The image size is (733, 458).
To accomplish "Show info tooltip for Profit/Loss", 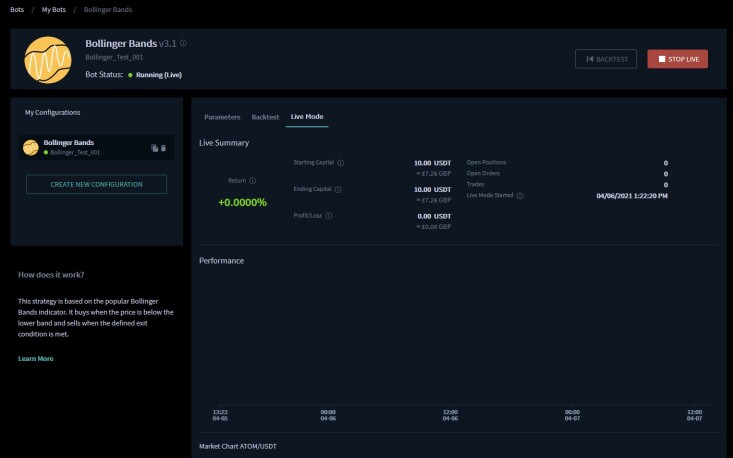I will tap(329, 216).
